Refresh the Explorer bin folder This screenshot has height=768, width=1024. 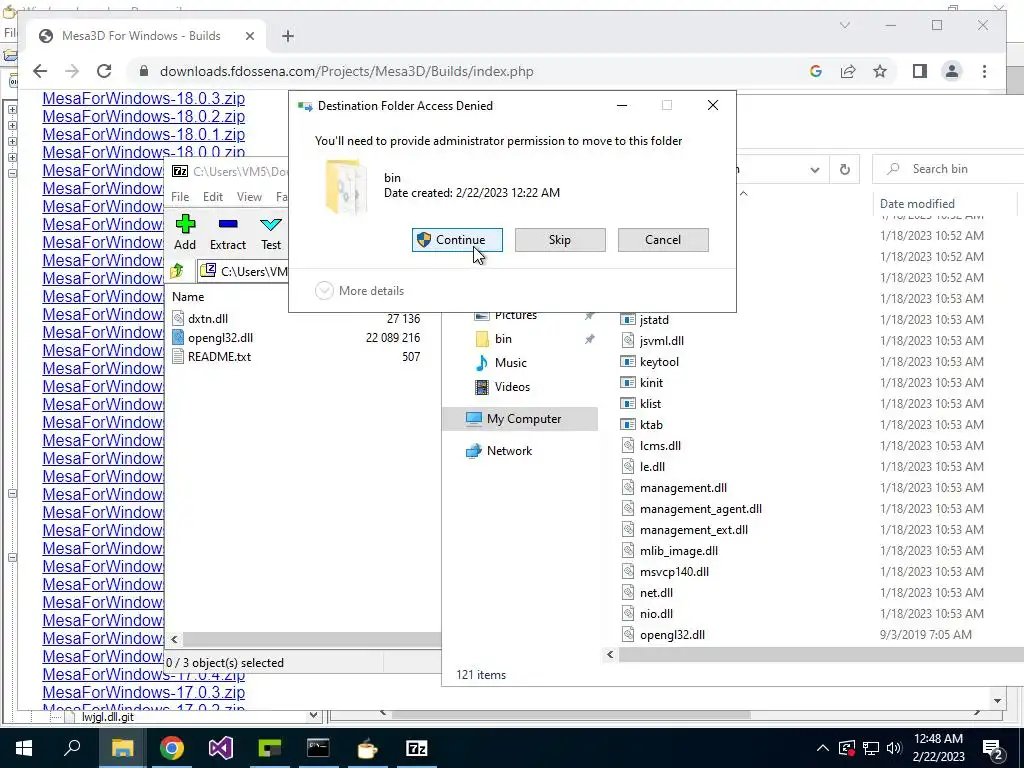click(x=844, y=169)
